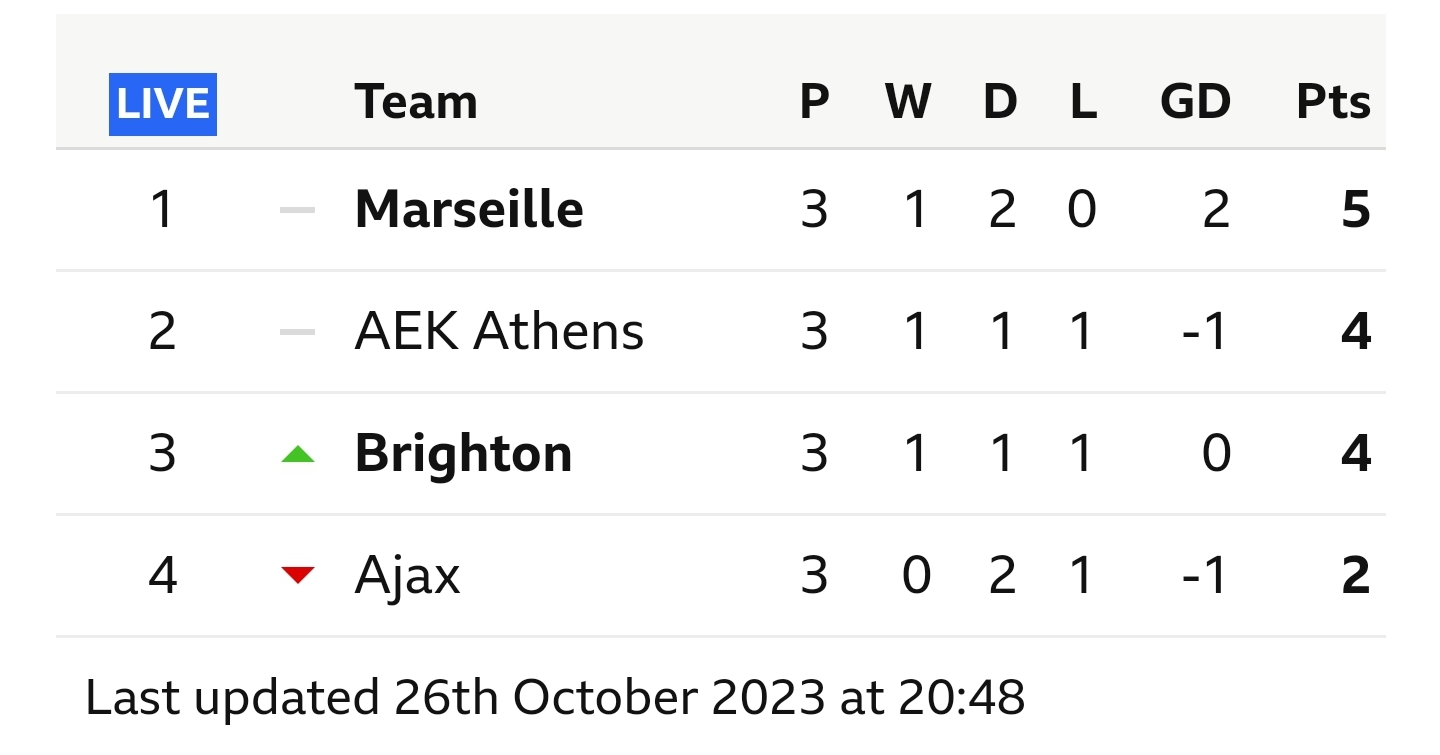The image size is (1440, 755).
Task: Open the Marseille team link
Action: [x=469, y=209]
